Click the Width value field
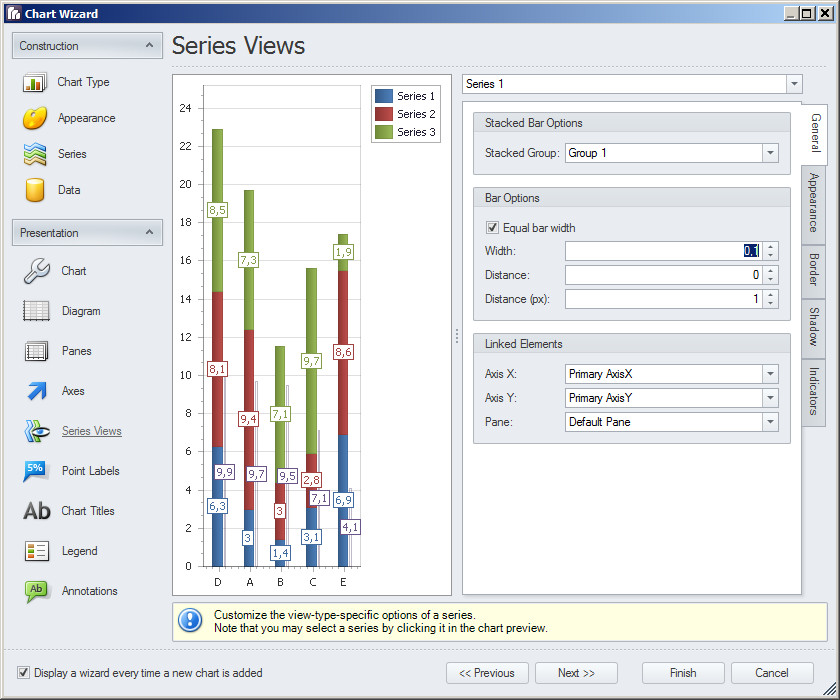Image resolution: width=840 pixels, height=700 pixels. point(664,251)
